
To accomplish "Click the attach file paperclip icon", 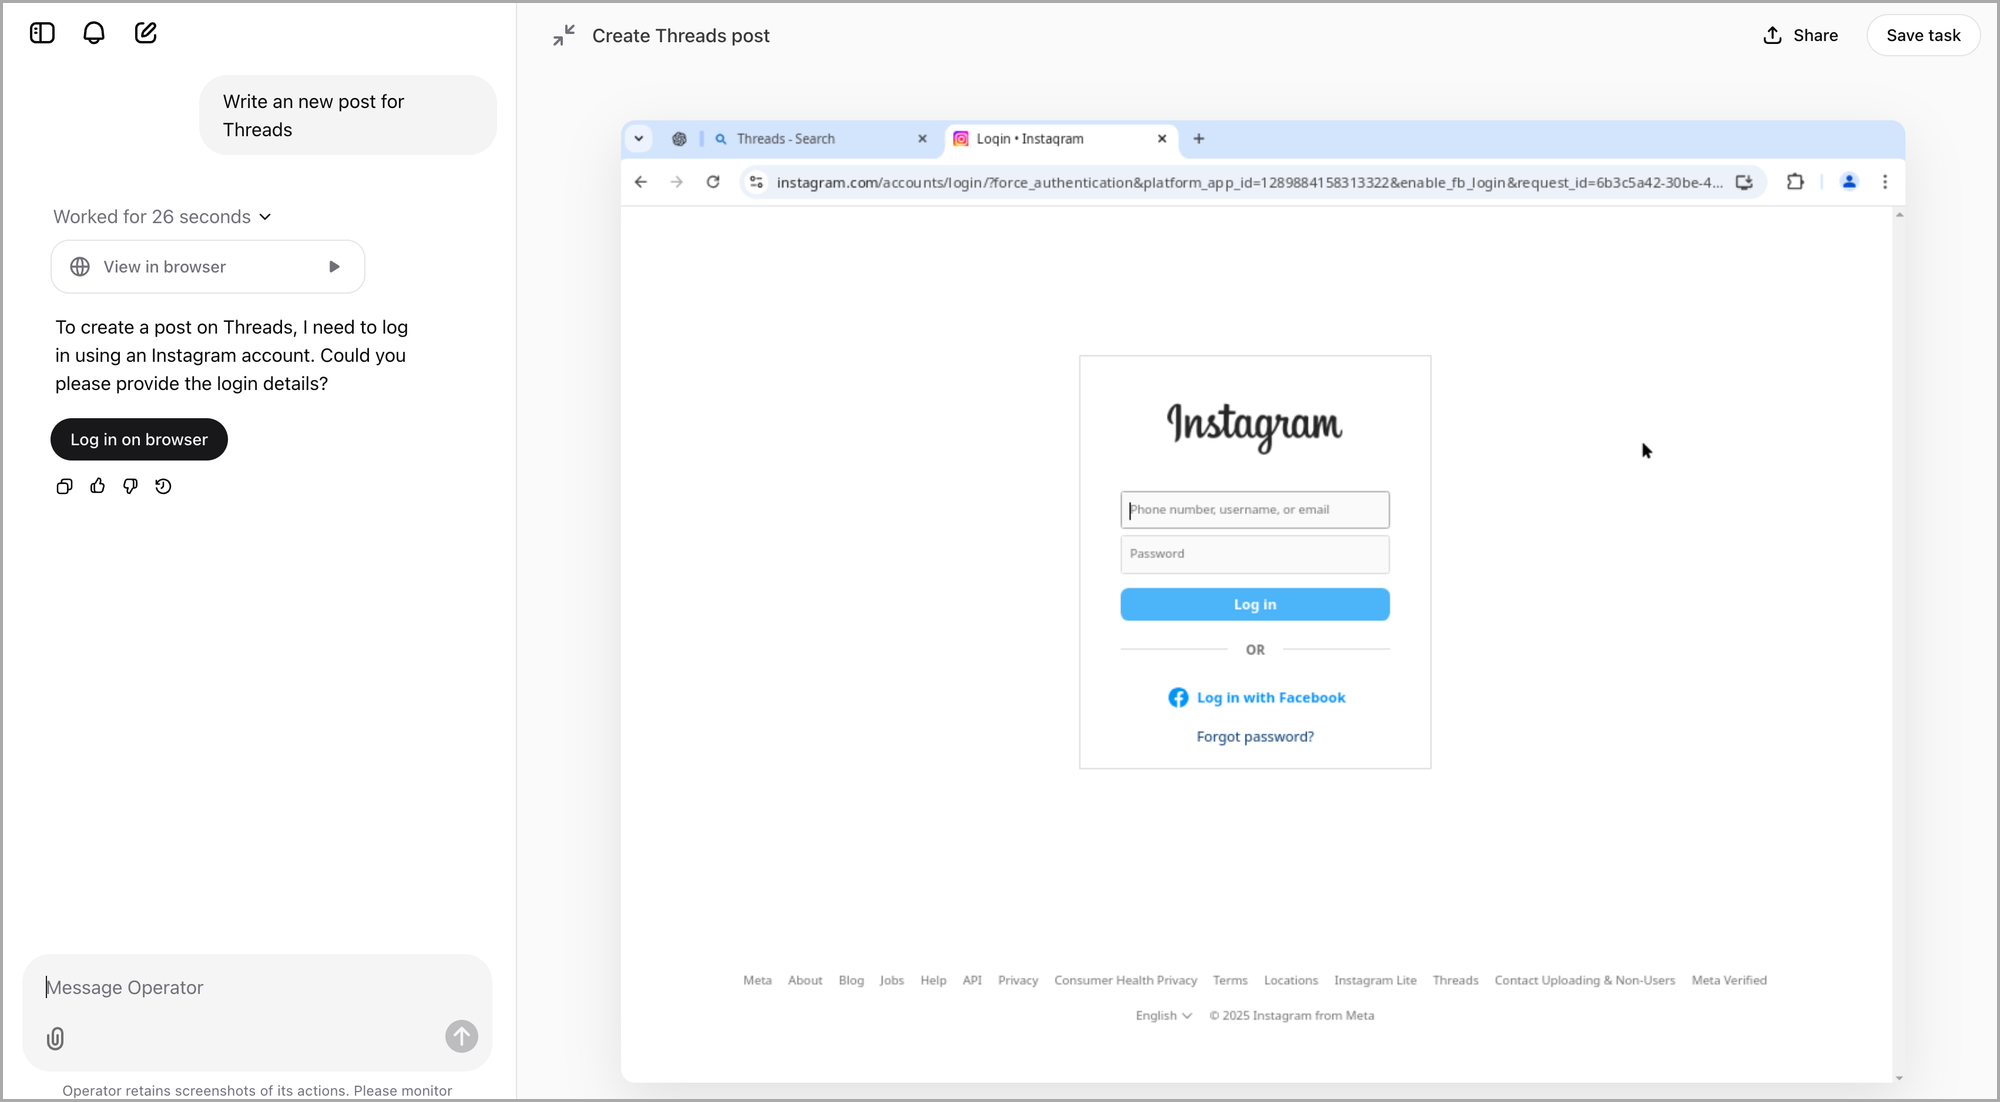I will 56,1038.
